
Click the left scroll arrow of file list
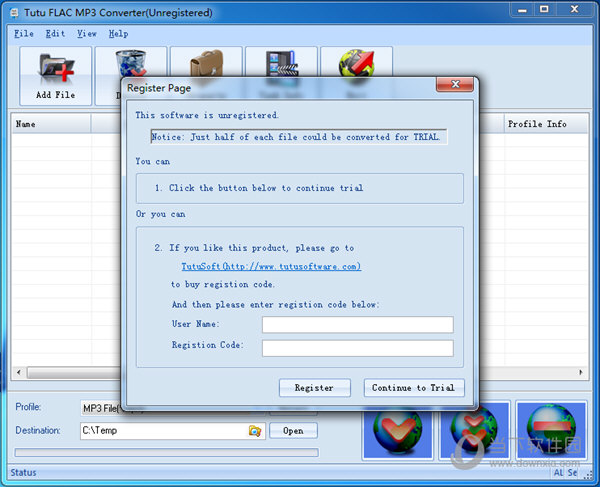(19, 372)
